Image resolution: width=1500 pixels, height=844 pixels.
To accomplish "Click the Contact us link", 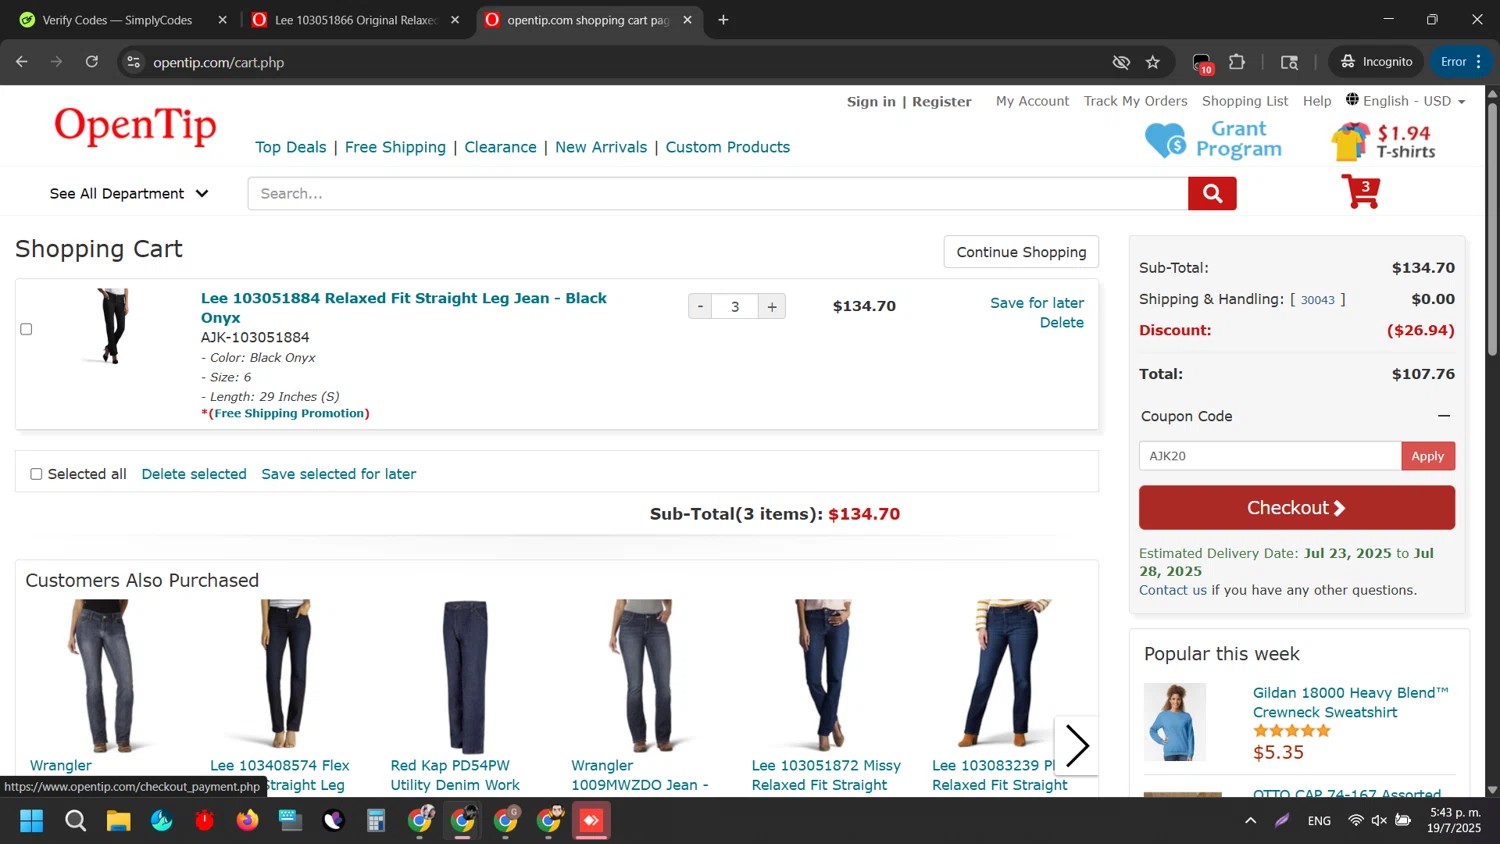I will 1173,590.
